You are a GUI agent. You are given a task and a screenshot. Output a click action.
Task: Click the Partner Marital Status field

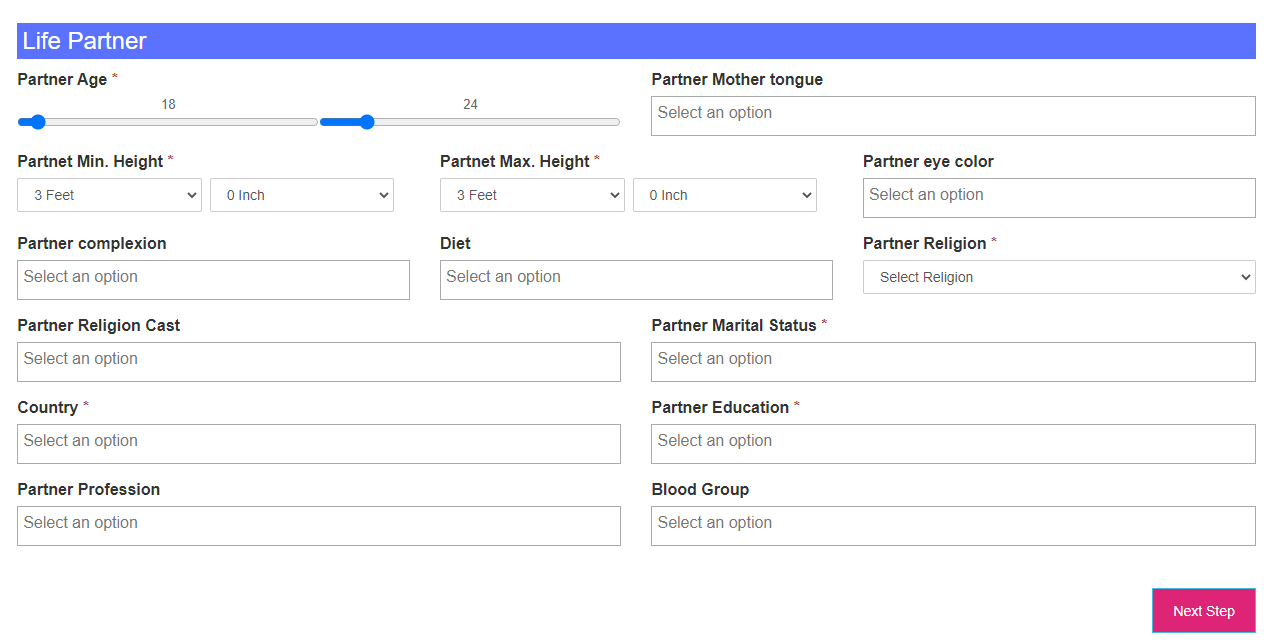pos(952,362)
